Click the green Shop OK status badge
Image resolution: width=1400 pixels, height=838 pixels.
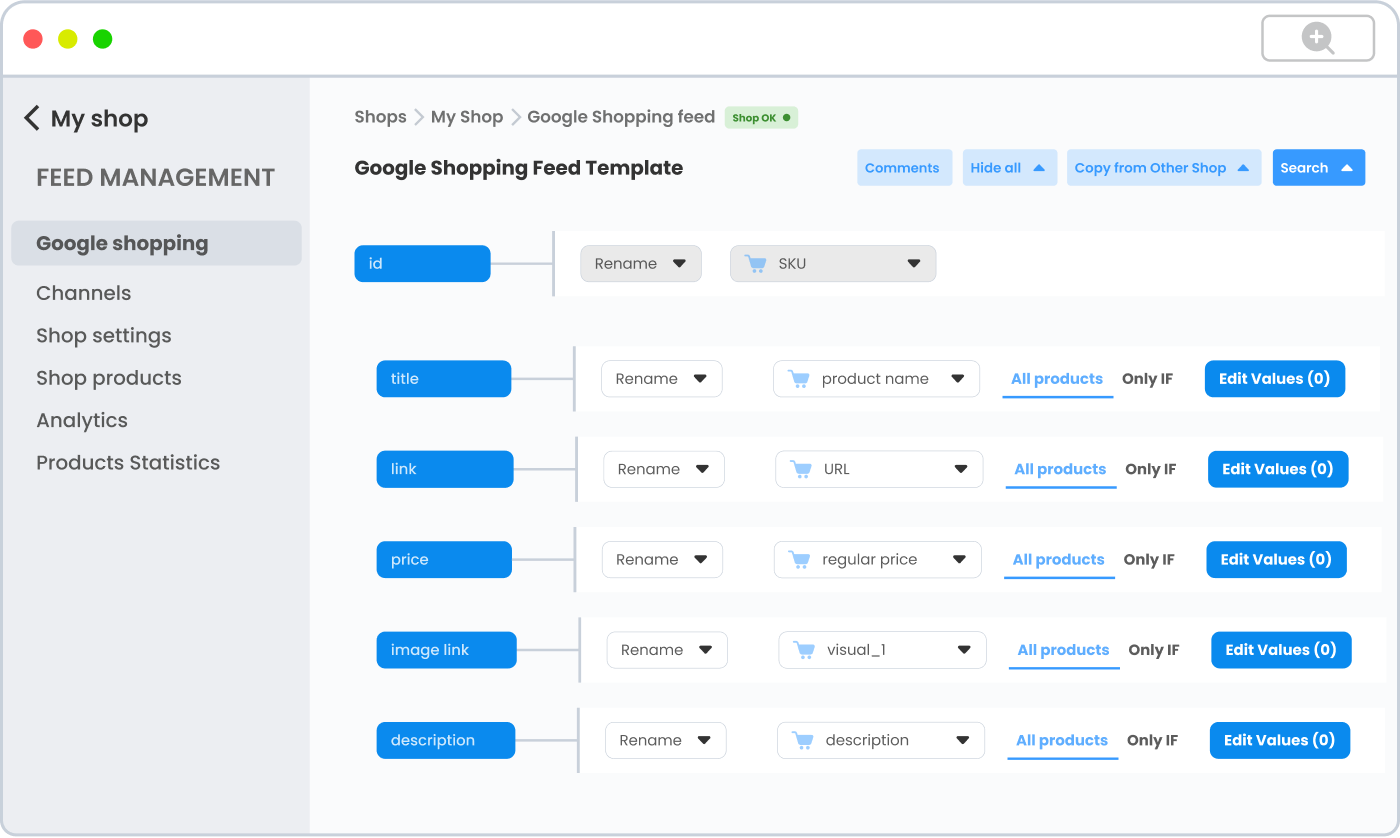coord(761,117)
